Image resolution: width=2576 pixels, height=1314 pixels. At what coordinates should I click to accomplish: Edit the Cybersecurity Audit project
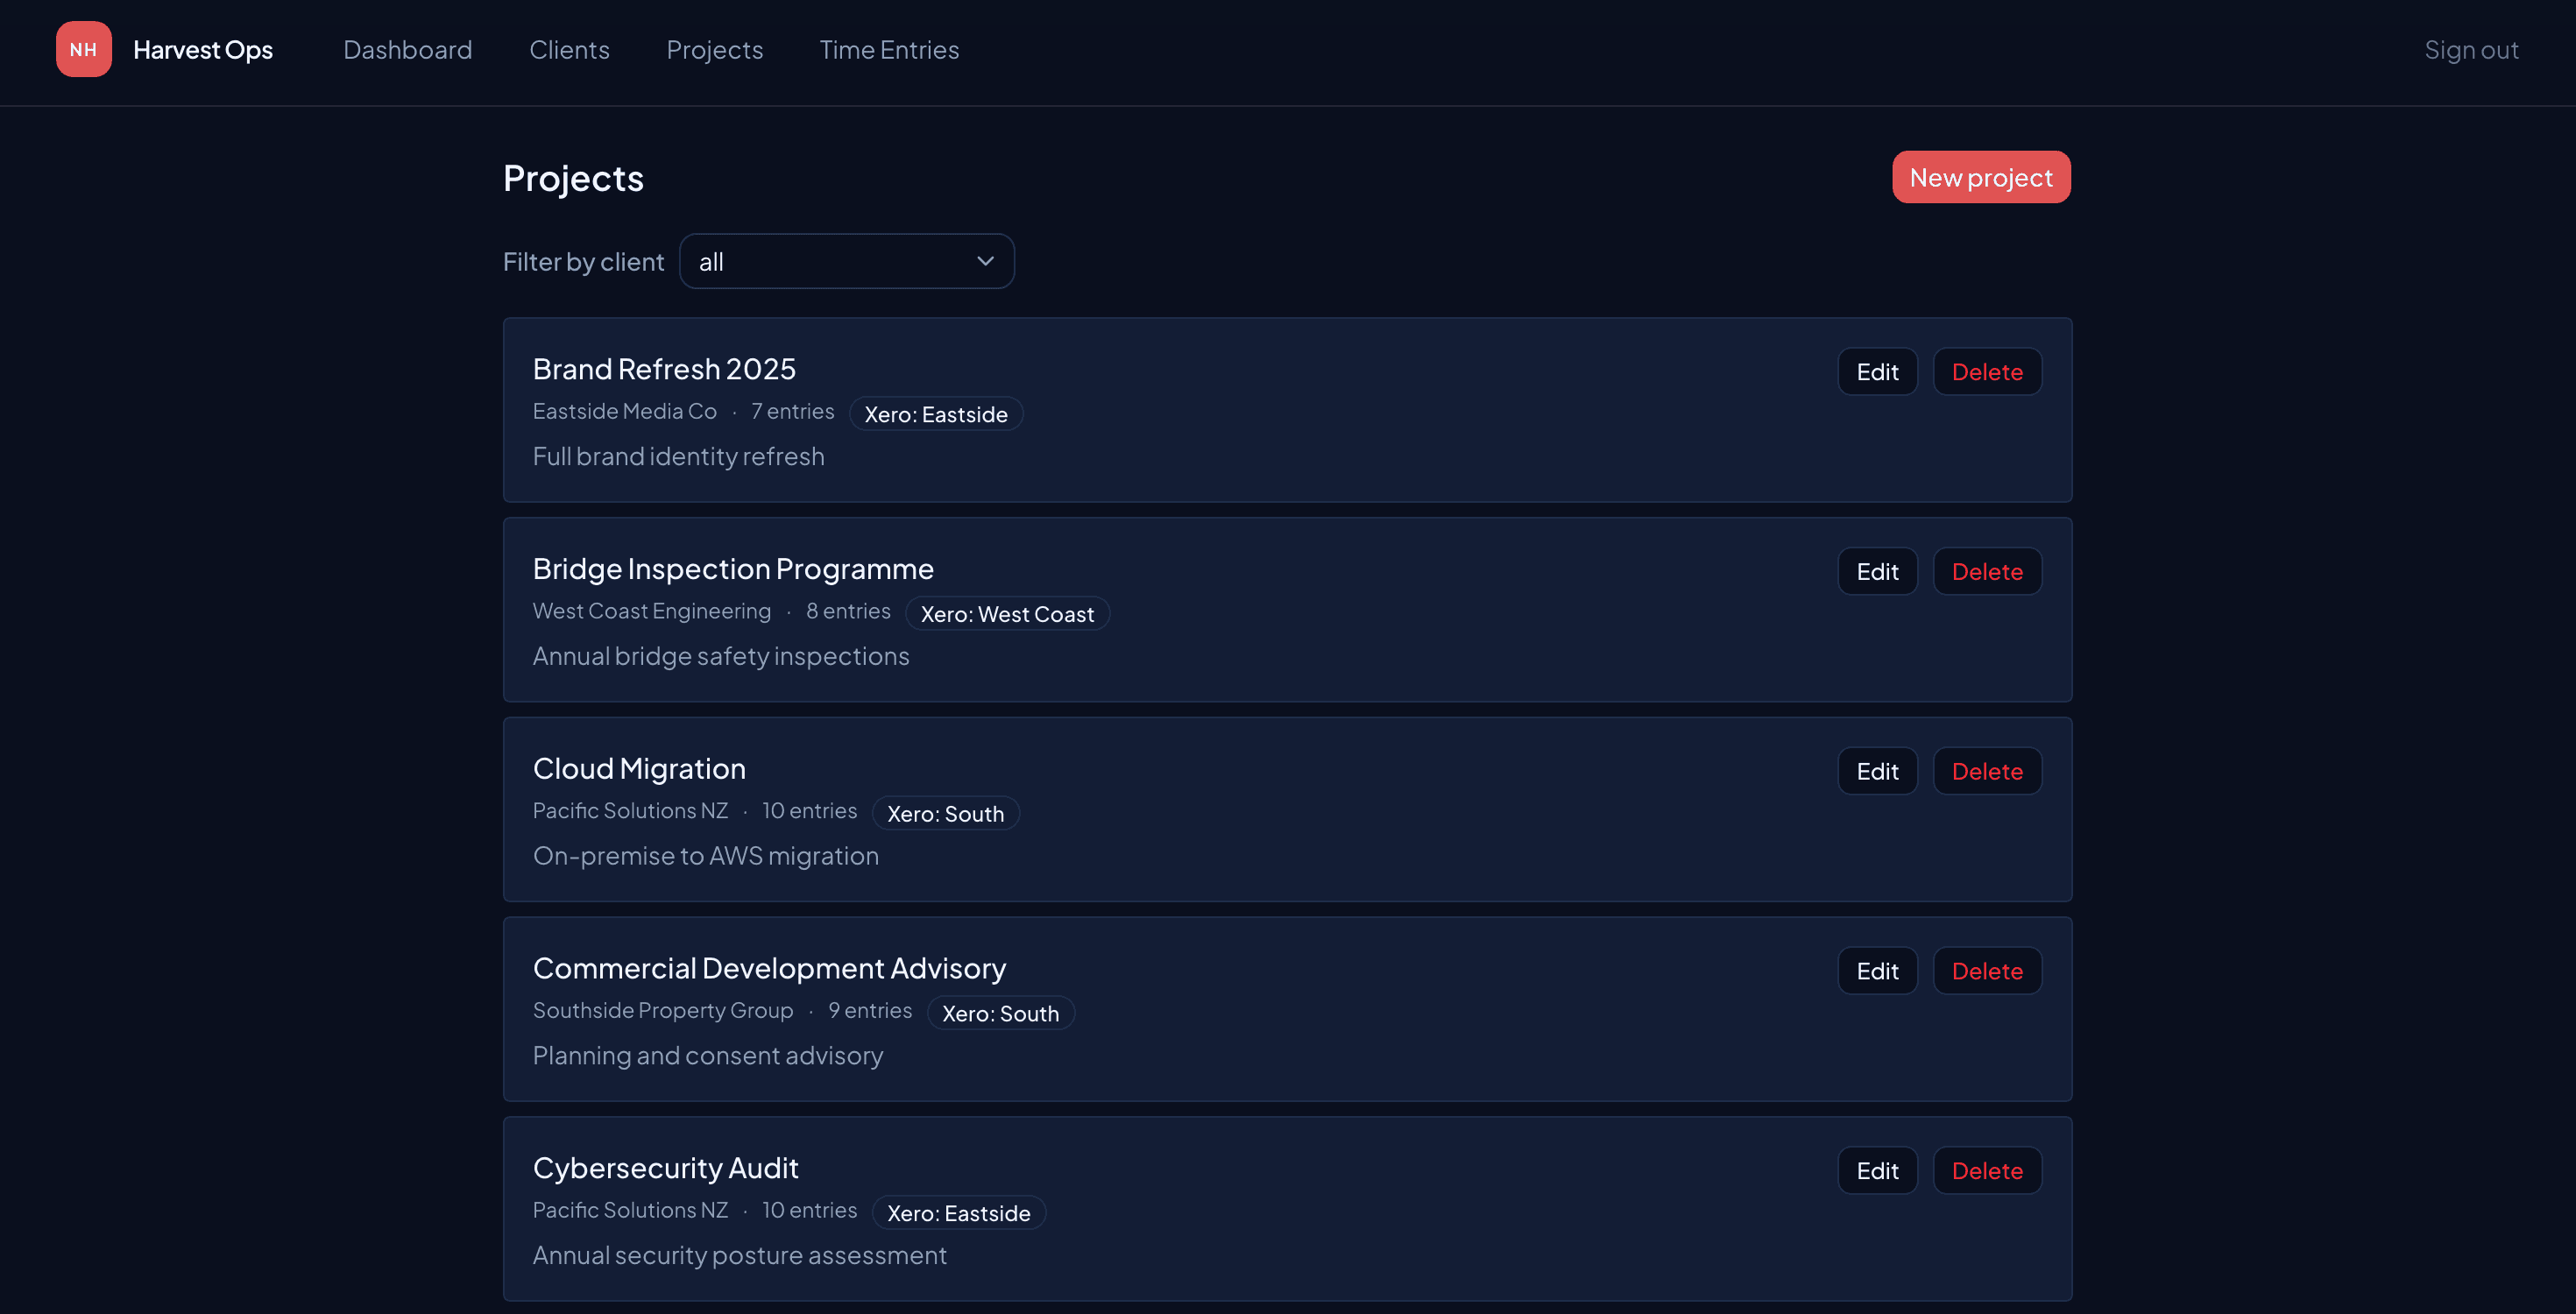(x=1877, y=1170)
